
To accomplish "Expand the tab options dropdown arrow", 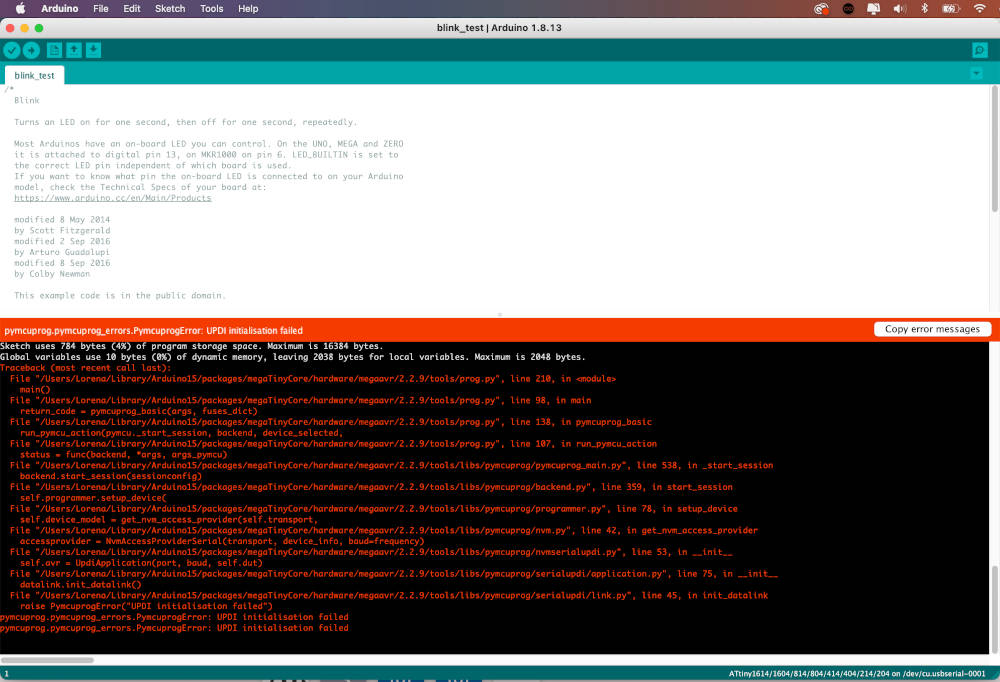I will point(976,73).
